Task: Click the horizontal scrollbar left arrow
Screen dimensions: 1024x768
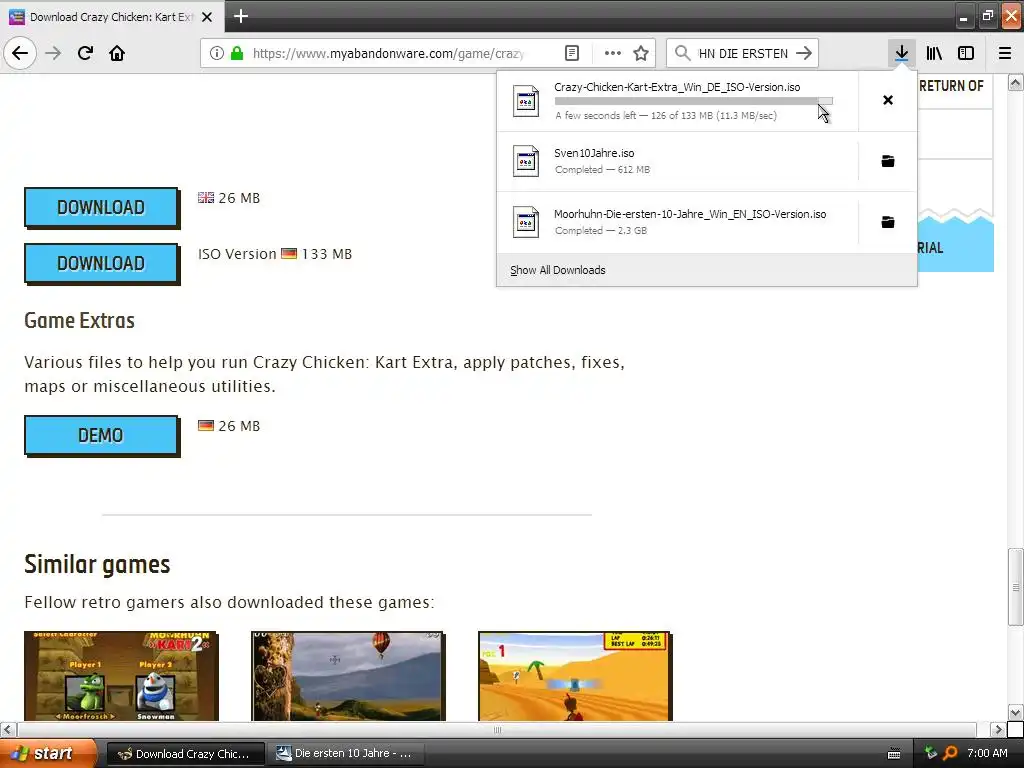Action: tap(7, 729)
